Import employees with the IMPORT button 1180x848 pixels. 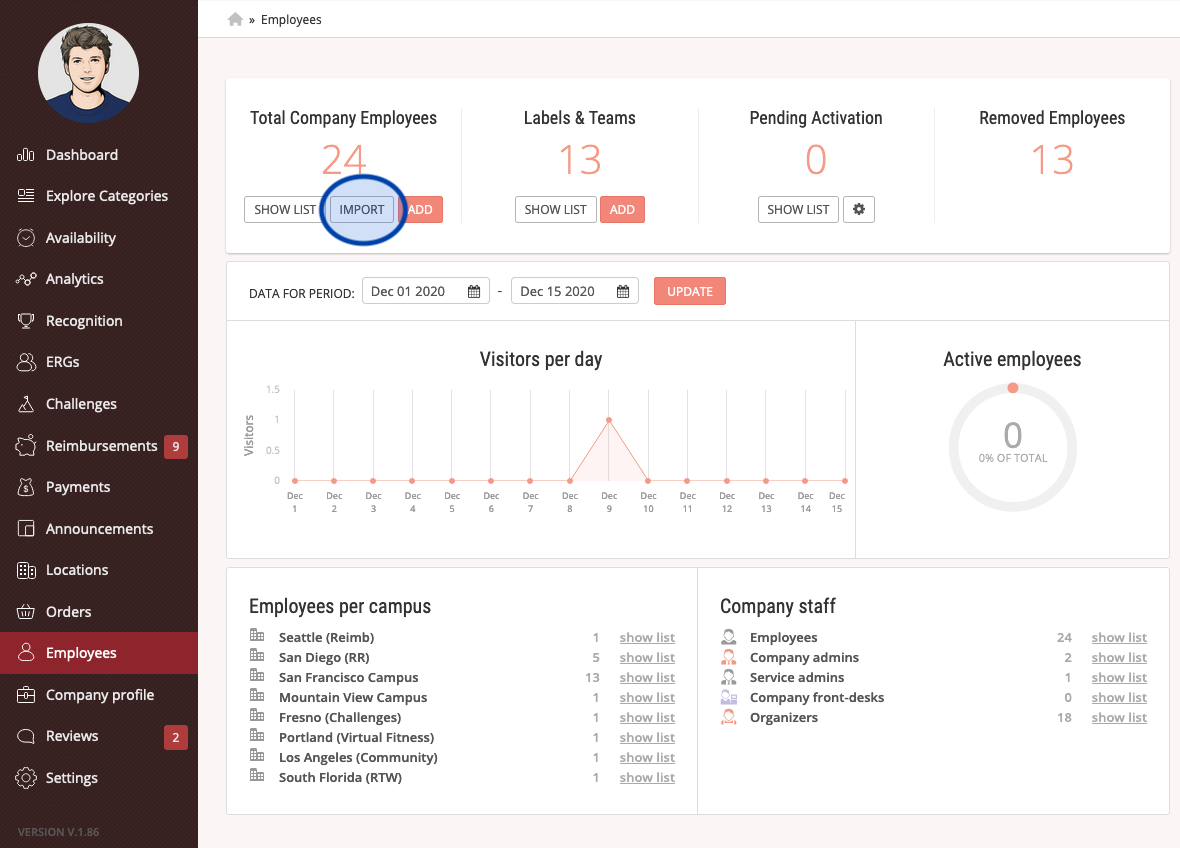[362, 209]
